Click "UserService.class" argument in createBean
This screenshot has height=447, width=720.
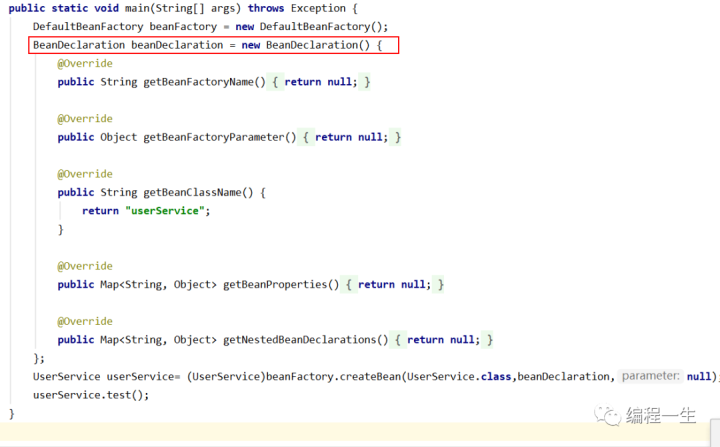point(459,376)
